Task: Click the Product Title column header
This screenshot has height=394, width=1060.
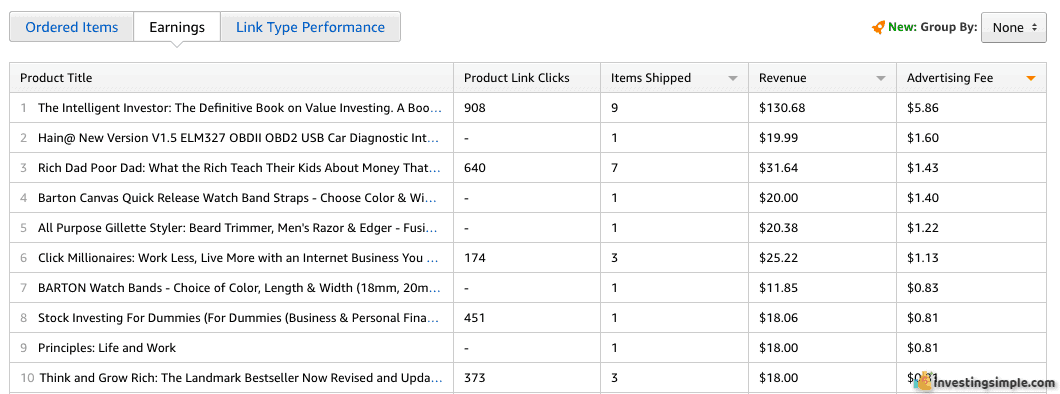Action: click(x=56, y=78)
